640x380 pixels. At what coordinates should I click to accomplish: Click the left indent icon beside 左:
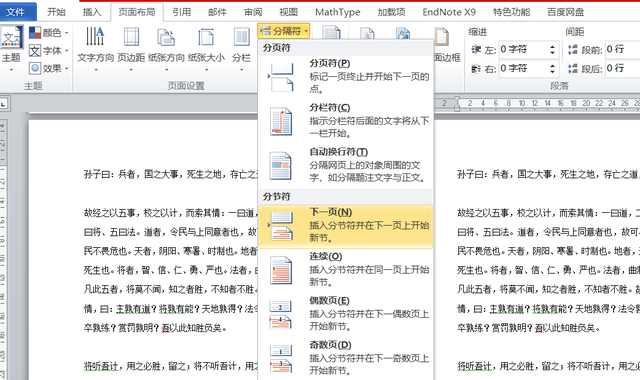click(x=476, y=50)
